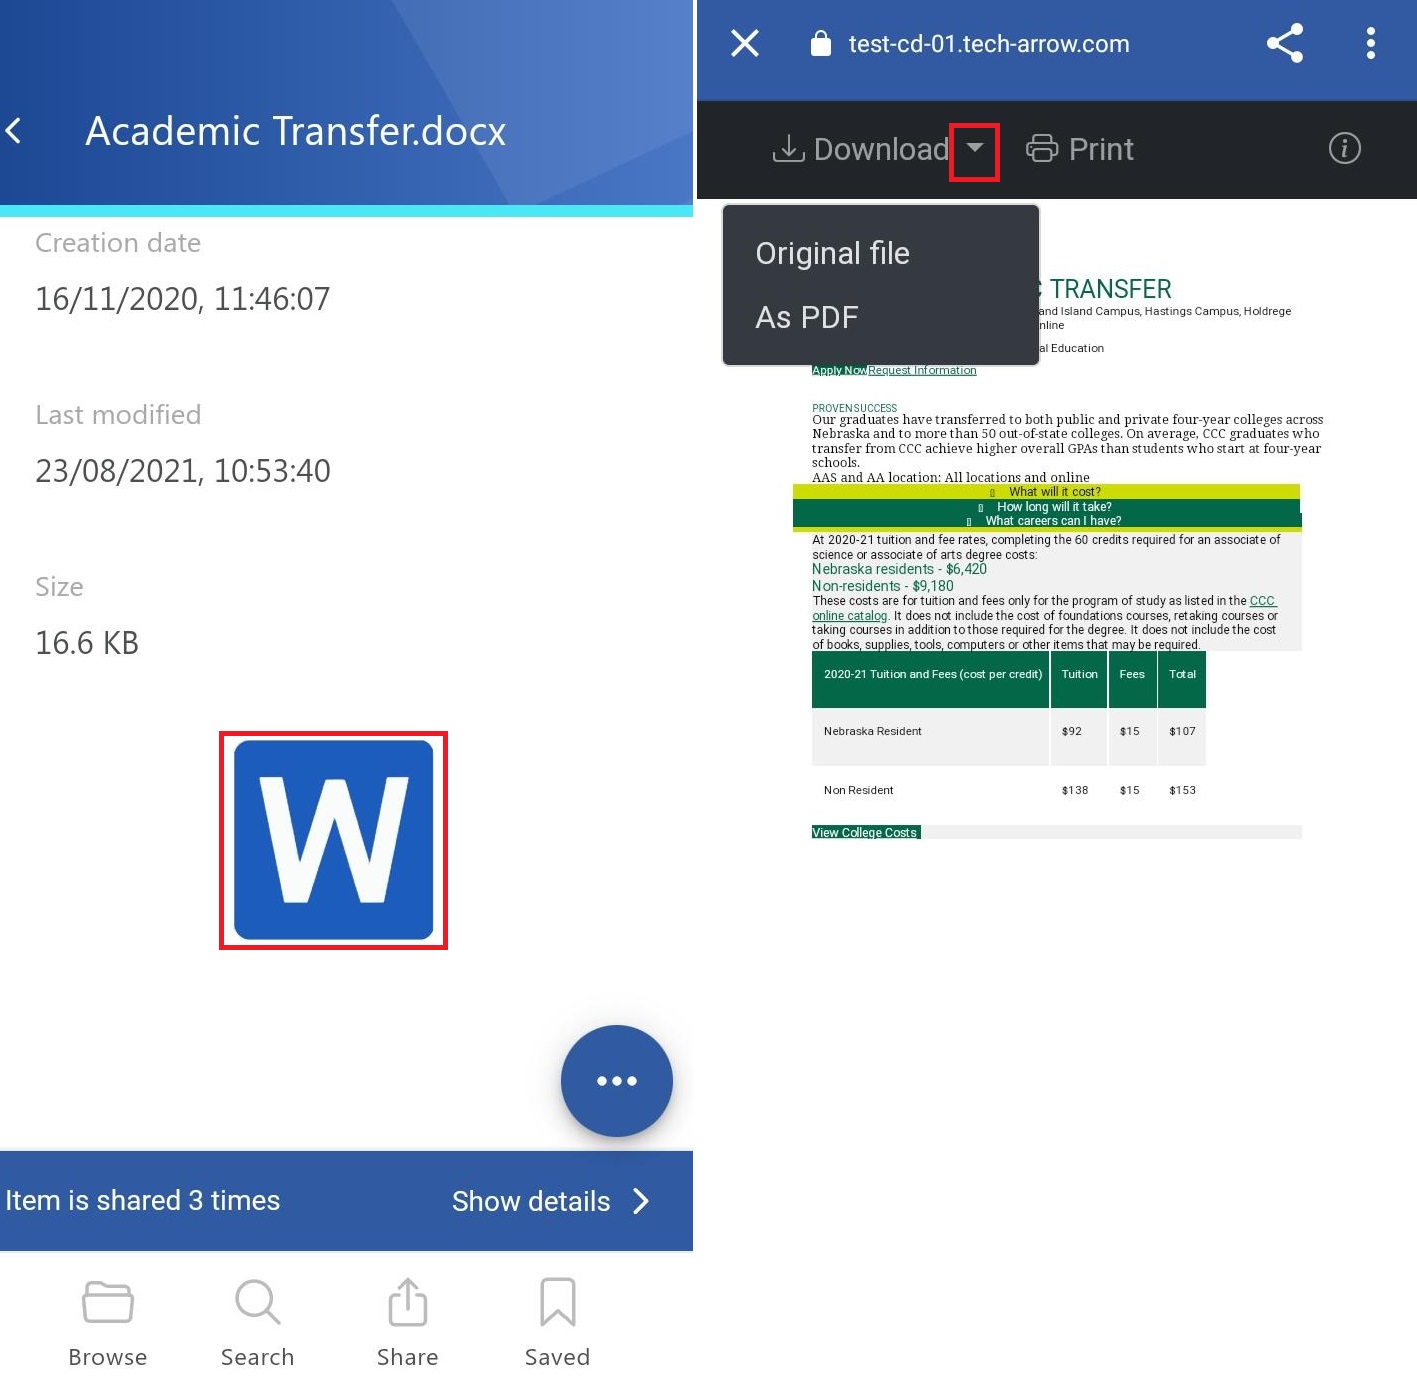
Task: Select the last modified value 23/08/2021, 10:53:40
Action: click(183, 471)
